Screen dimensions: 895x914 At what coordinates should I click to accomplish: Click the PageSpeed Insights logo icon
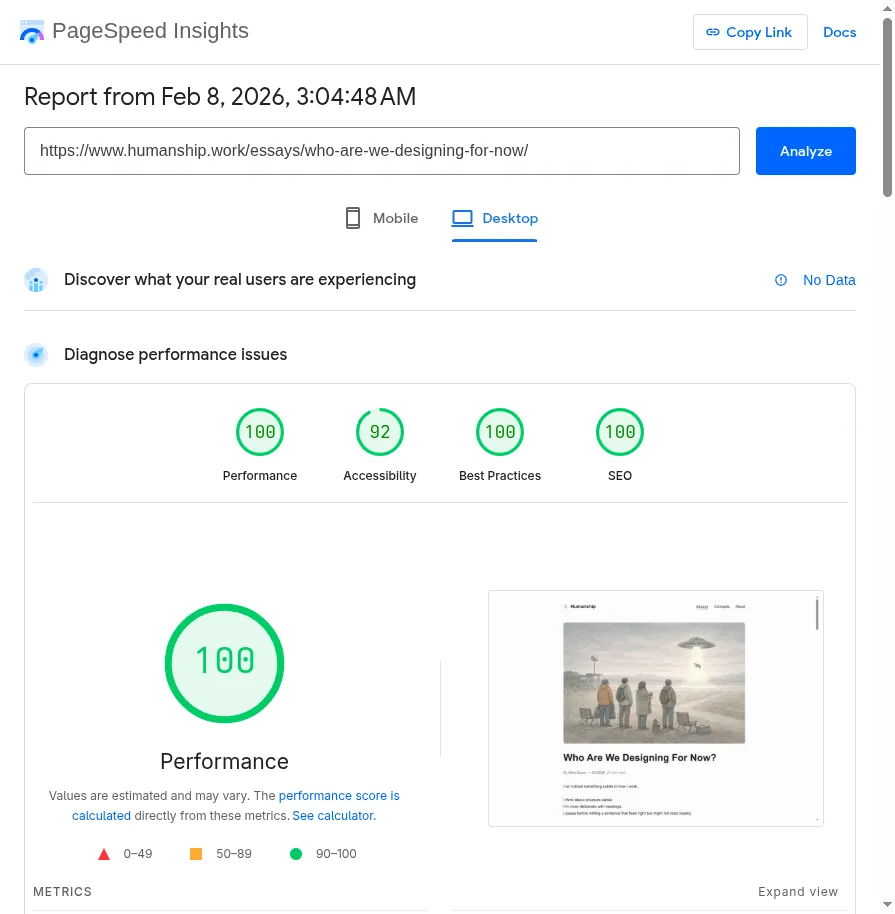tap(32, 32)
